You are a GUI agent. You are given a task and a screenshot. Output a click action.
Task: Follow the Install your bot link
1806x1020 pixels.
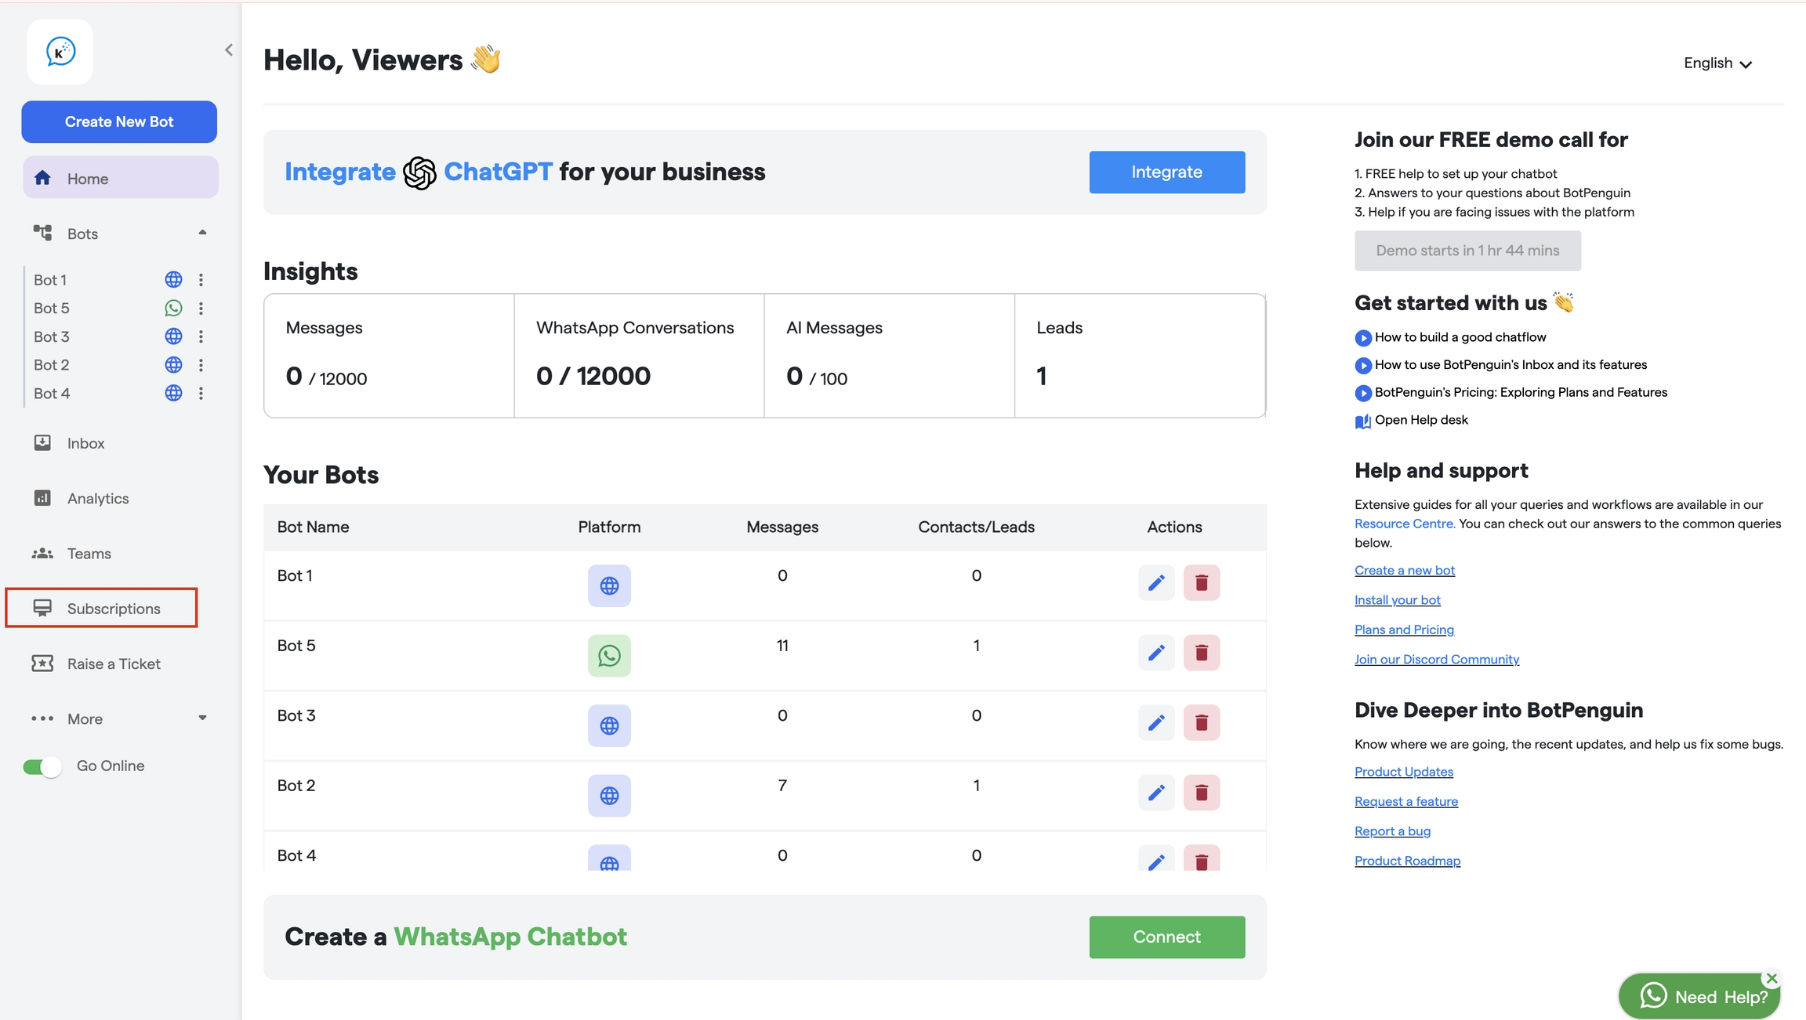tap(1397, 600)
